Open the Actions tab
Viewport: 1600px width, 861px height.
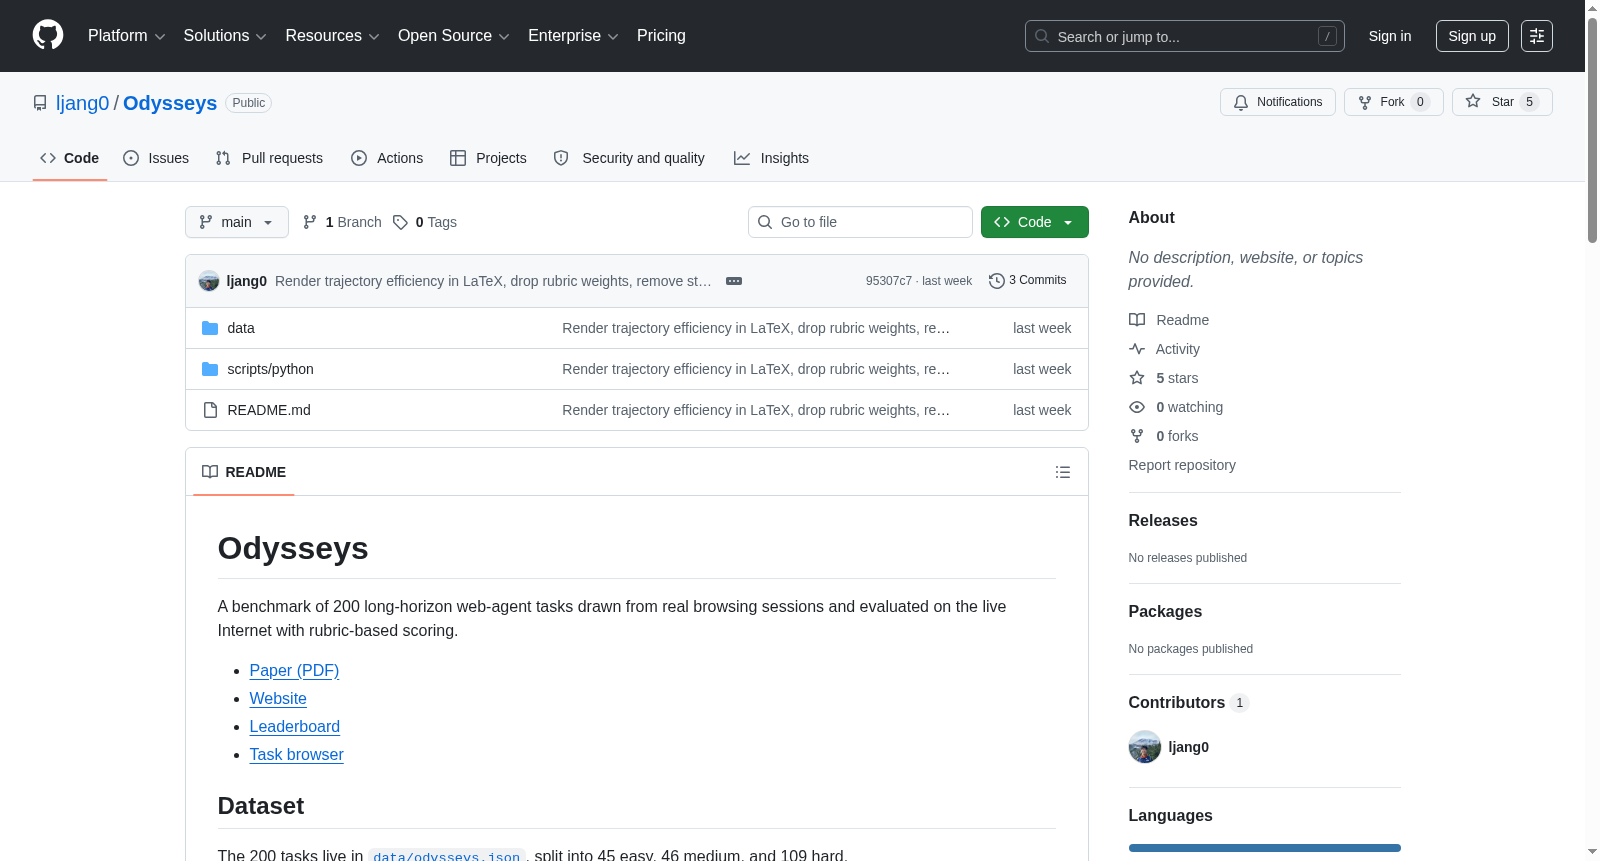(x=387, y=158)
